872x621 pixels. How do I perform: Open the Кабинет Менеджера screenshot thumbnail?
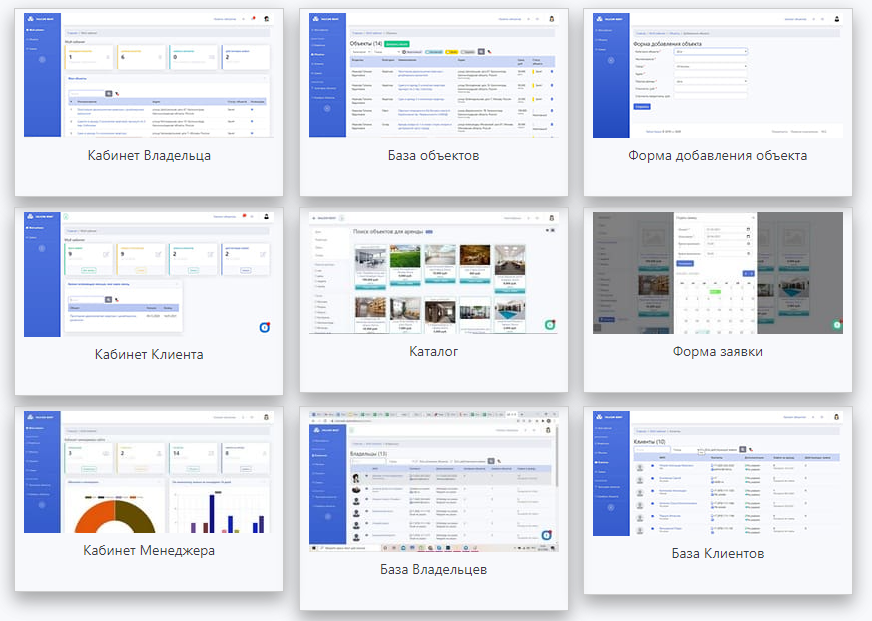148,470
